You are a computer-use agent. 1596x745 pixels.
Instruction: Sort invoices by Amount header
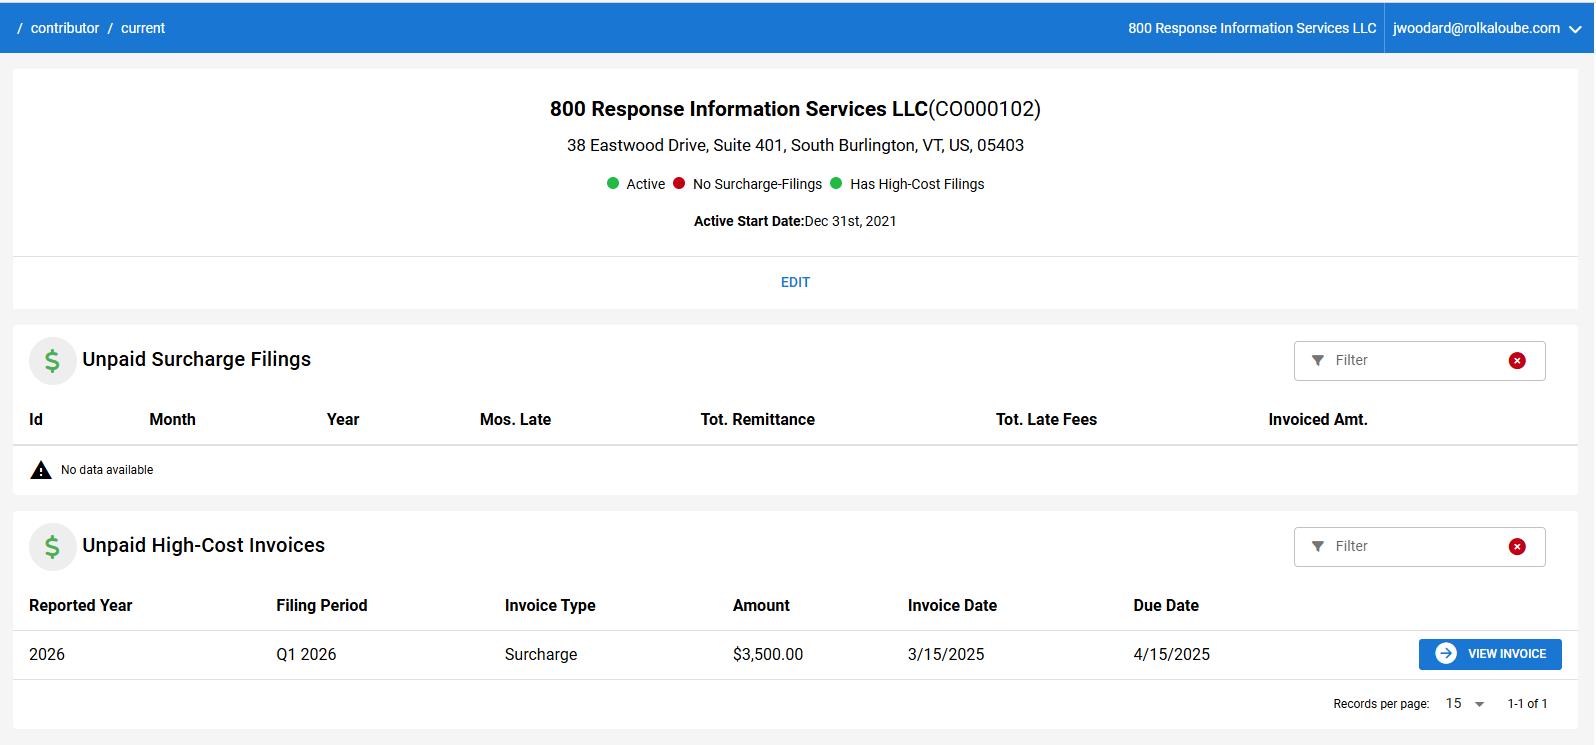[x=761, y=606]
